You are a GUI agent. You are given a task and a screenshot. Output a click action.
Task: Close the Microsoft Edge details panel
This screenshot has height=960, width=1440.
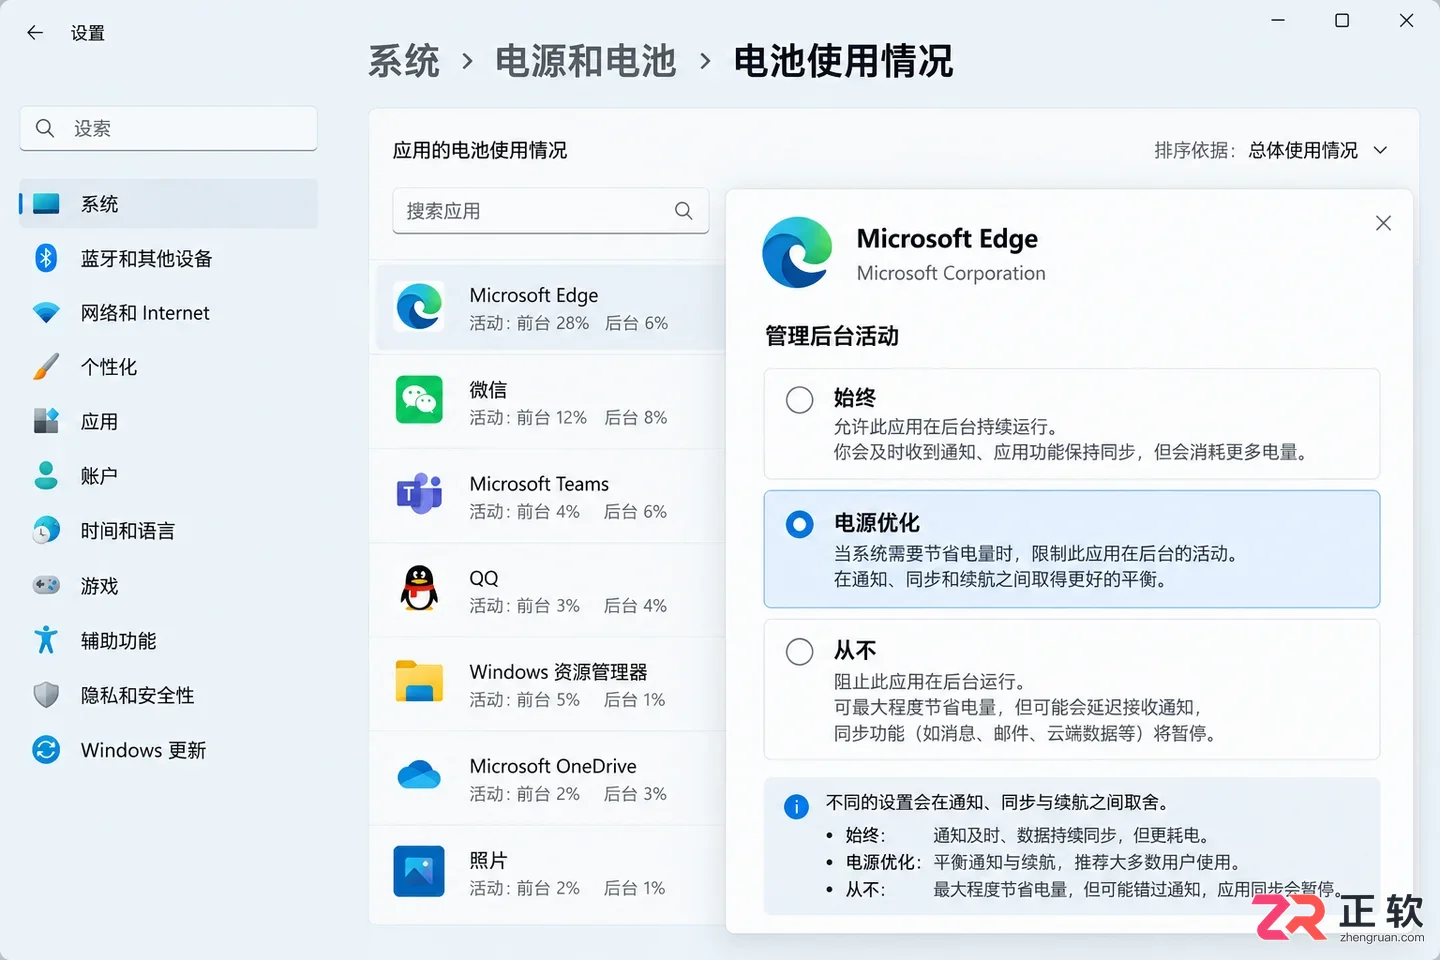1383,223
